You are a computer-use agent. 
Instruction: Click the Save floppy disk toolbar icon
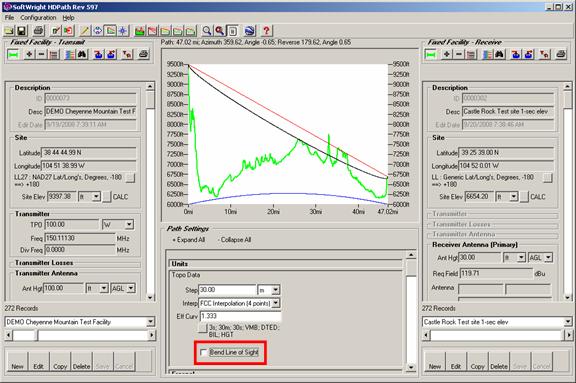coord(22,31)
